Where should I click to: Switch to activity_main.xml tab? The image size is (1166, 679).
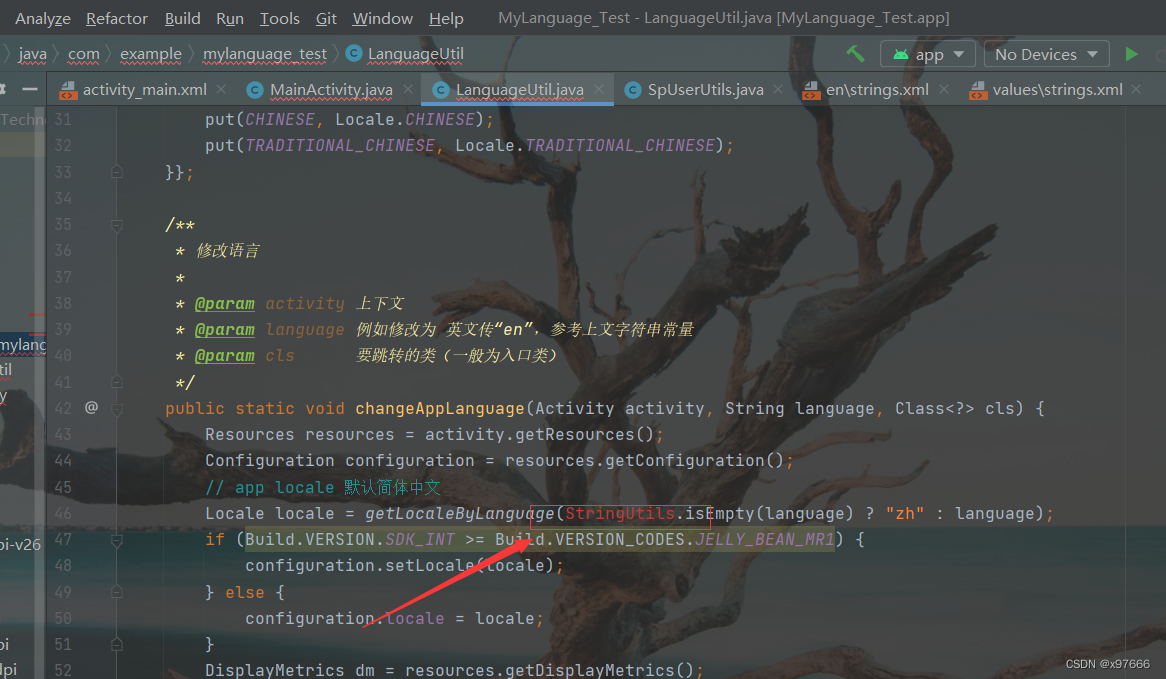(144, 90)
